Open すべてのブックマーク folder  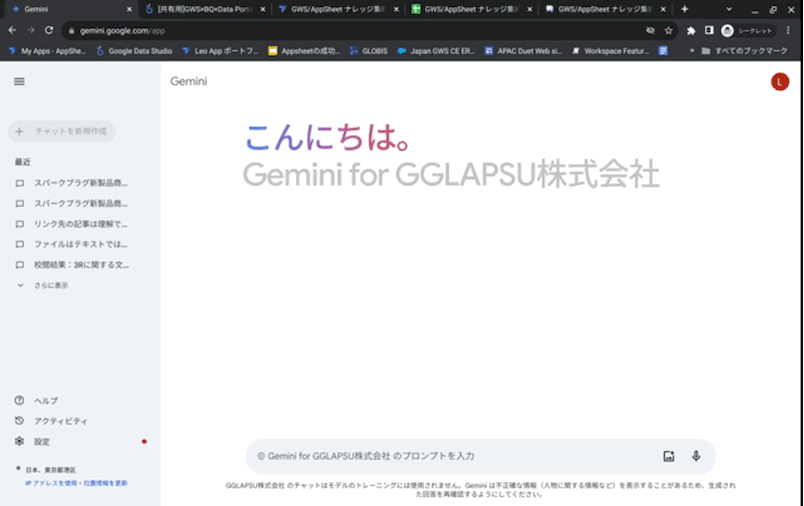(744, 51)
